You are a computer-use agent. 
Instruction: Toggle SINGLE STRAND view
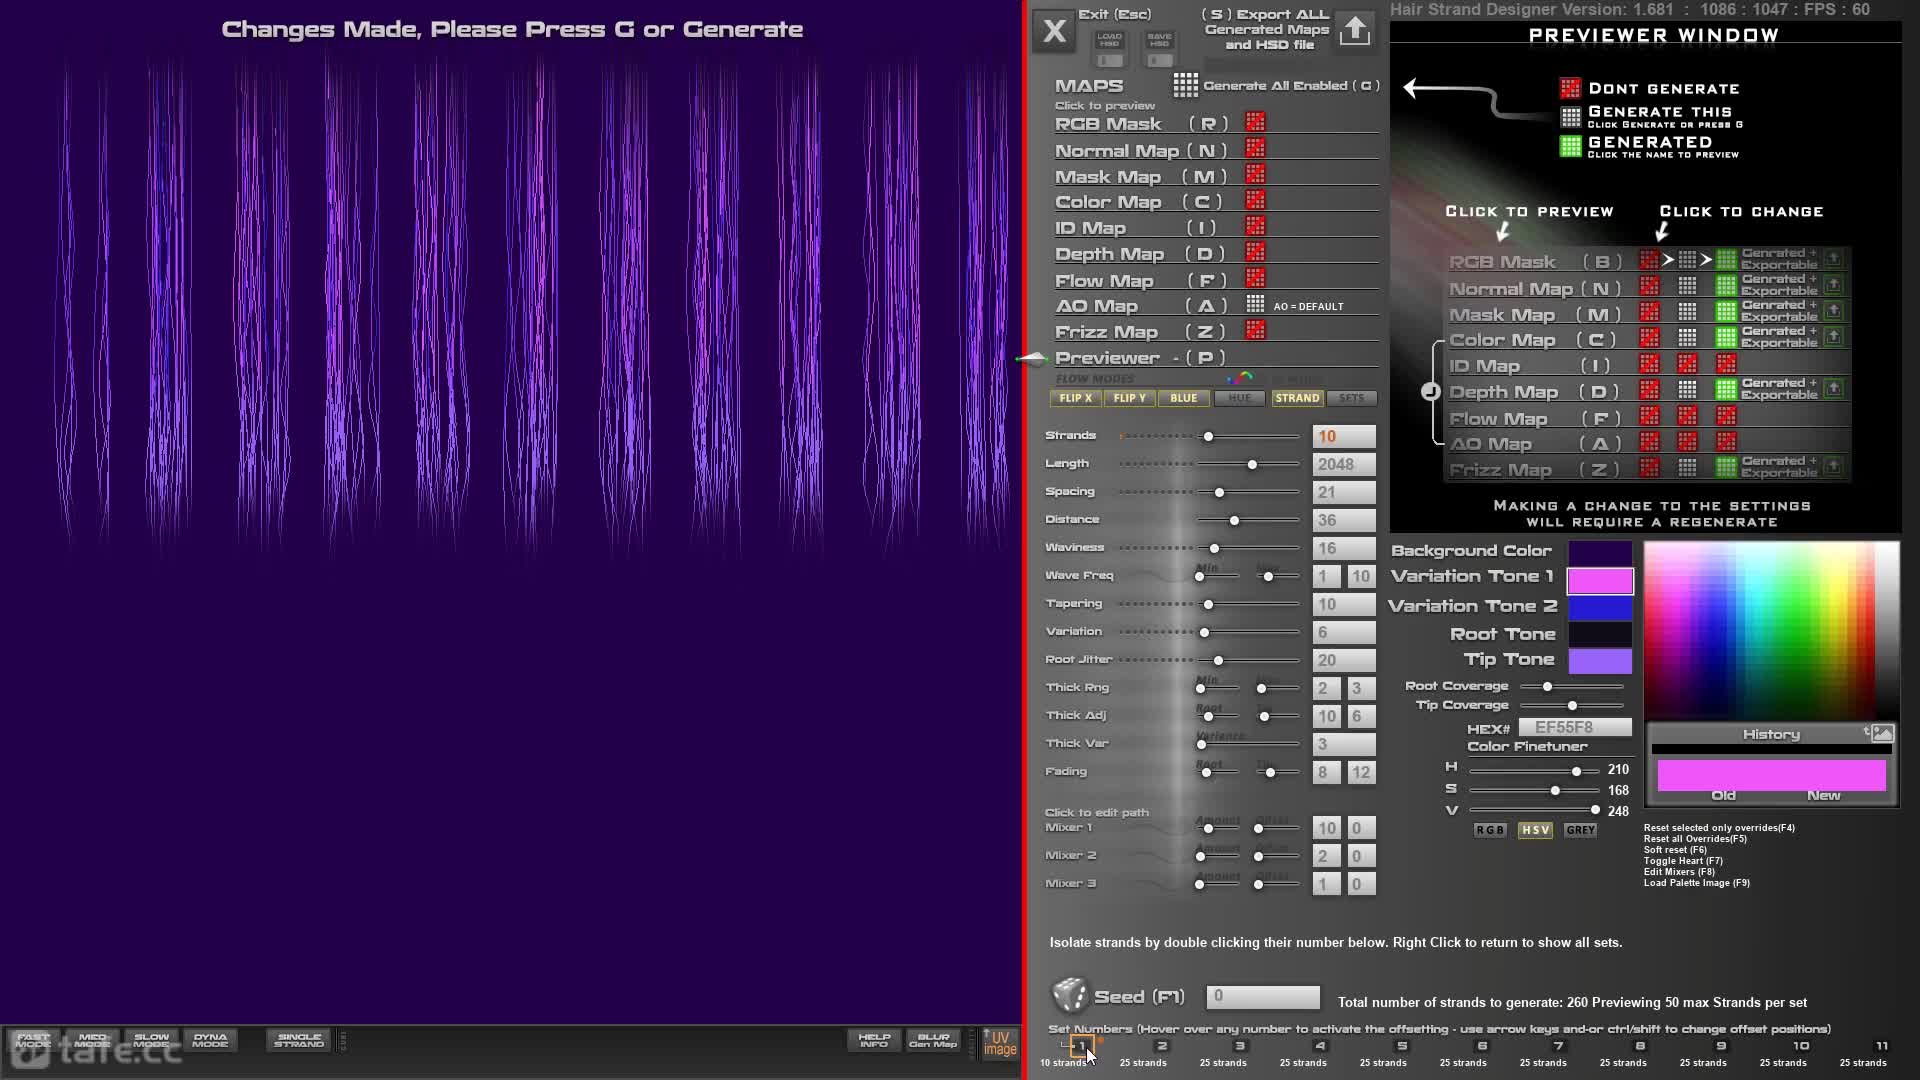coord(299,1041)
